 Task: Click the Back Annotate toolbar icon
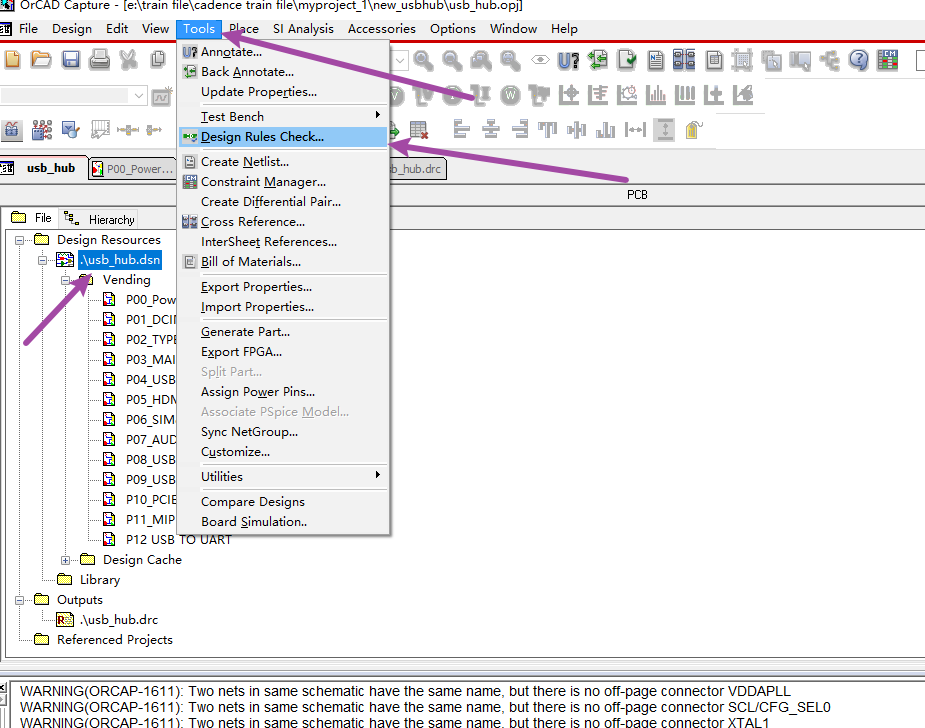tap(598, 60)
